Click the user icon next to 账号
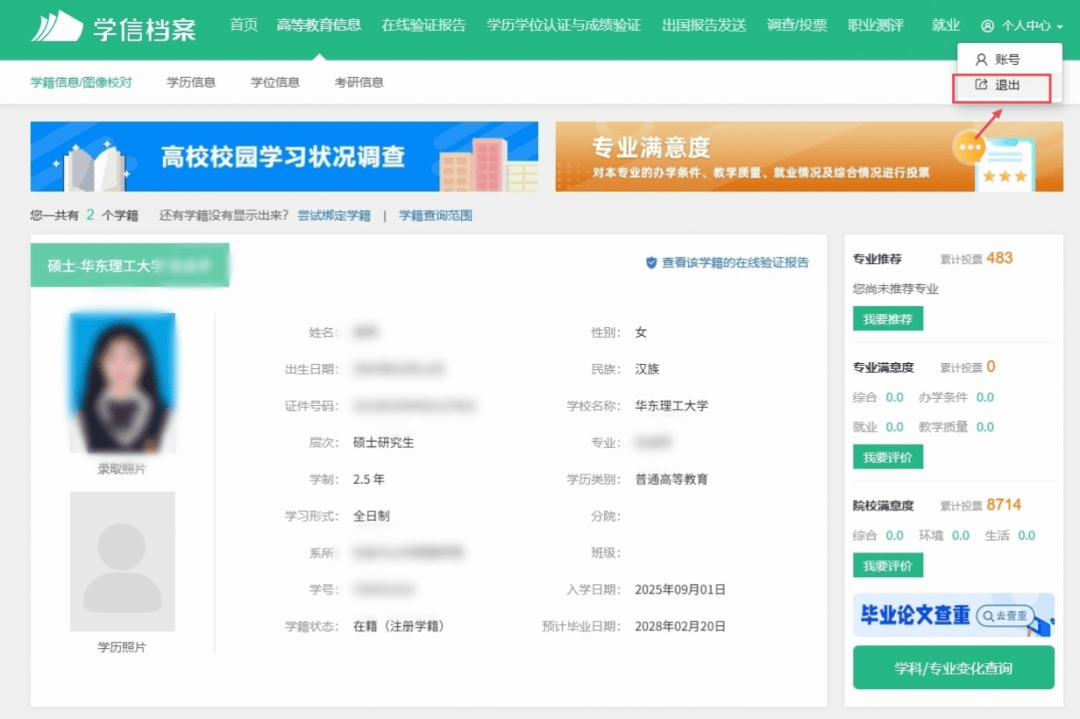This screenshot has width=1080, height=719. tap(981, 60)
